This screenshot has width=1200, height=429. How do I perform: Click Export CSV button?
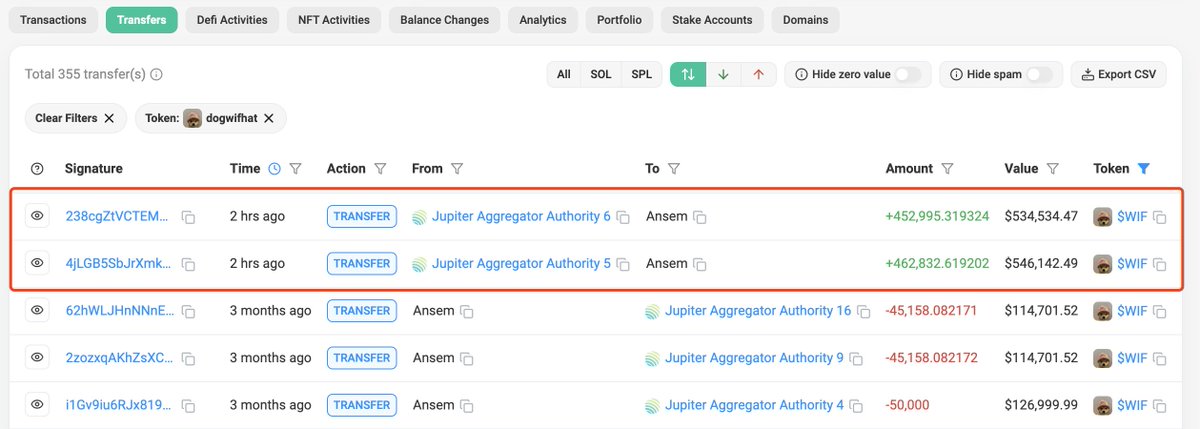(1119, 74)
